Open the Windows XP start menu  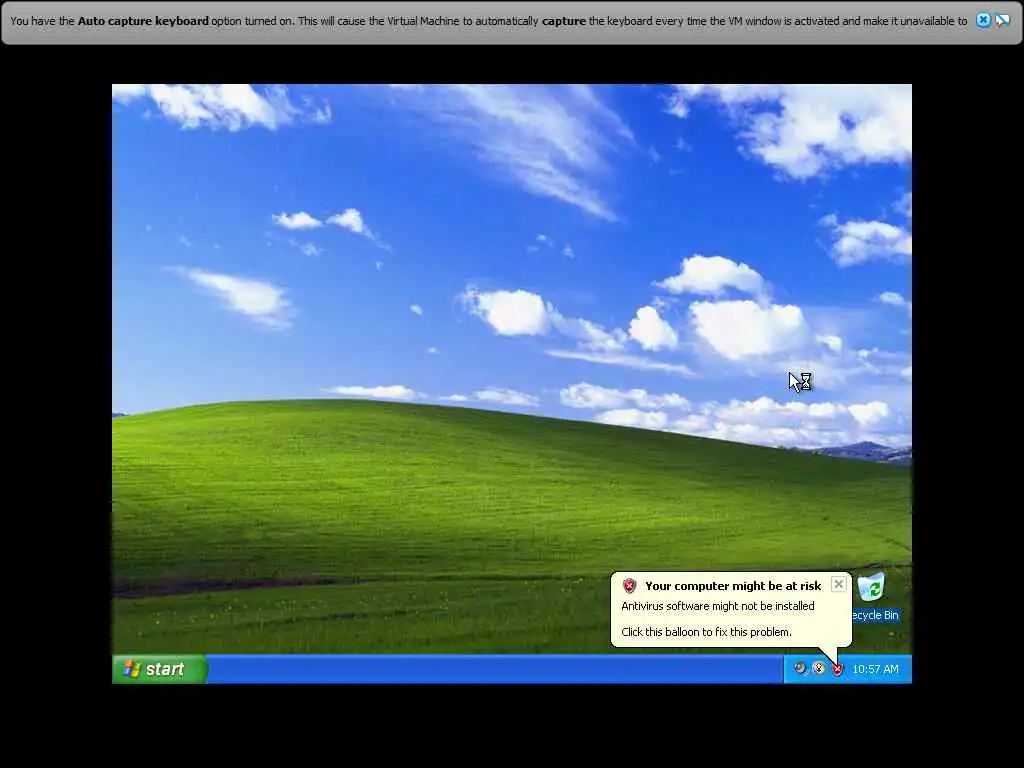click(159, 669)
